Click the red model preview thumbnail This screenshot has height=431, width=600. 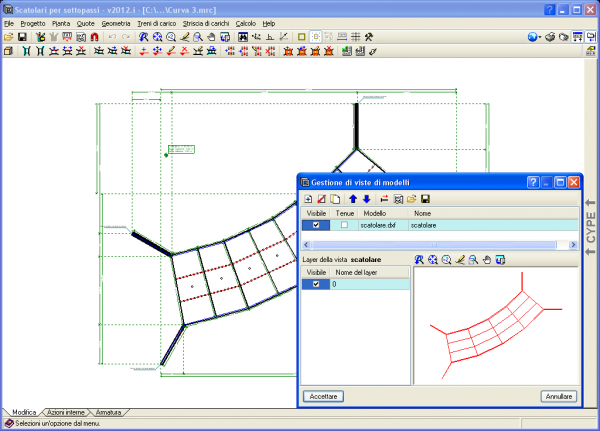[x=496, y=326]
